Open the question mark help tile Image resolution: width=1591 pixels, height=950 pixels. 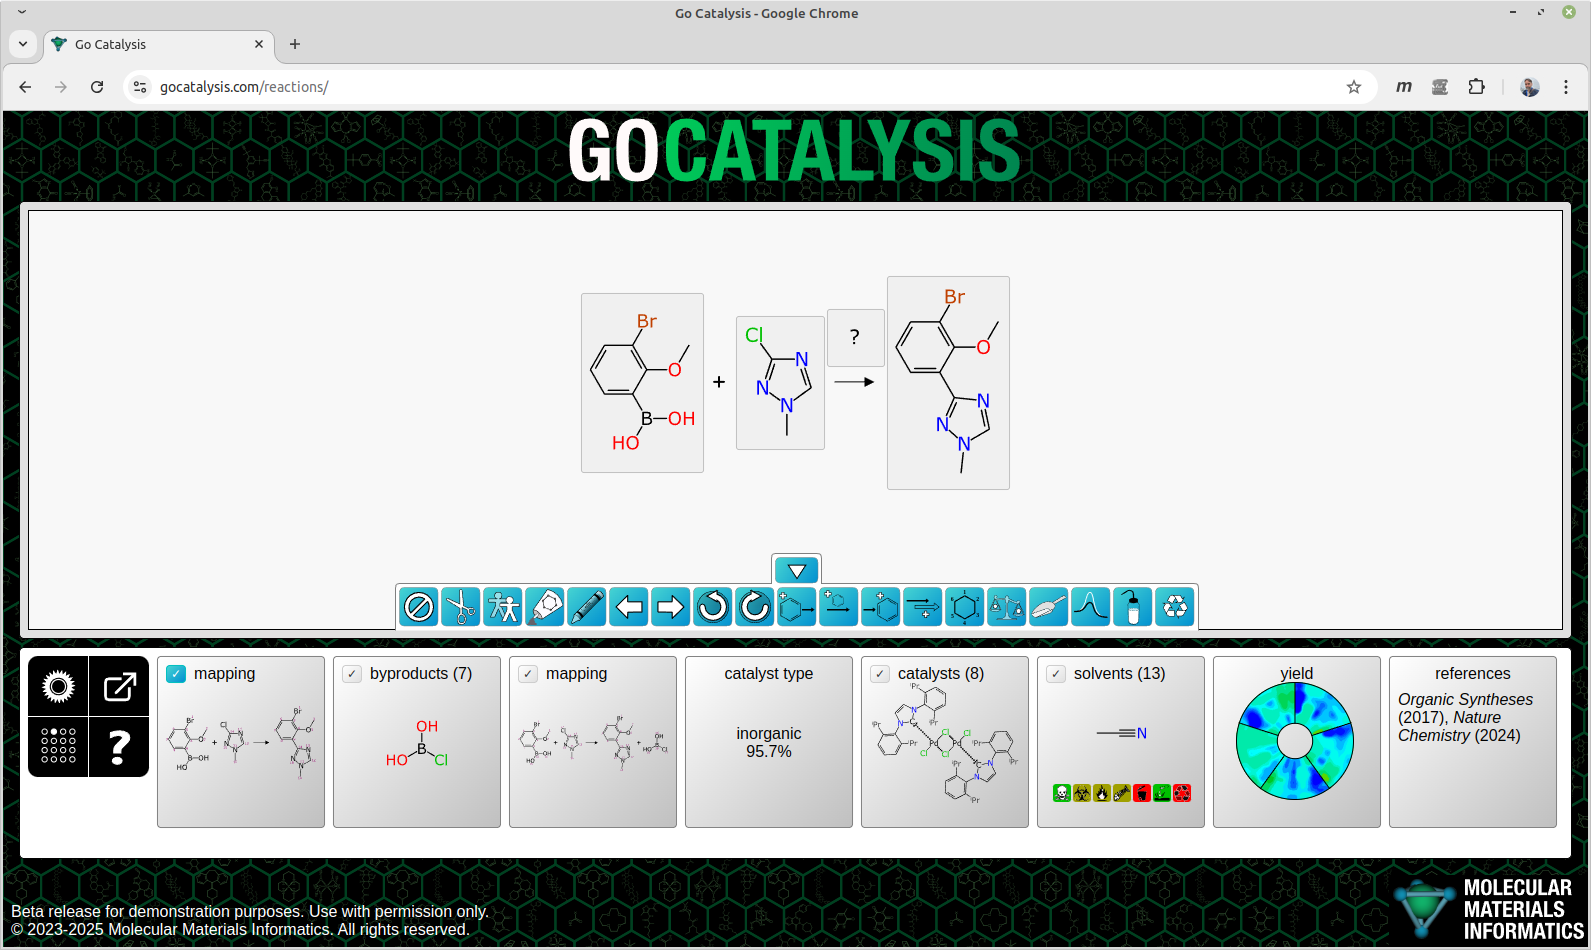tap(119, 746)
